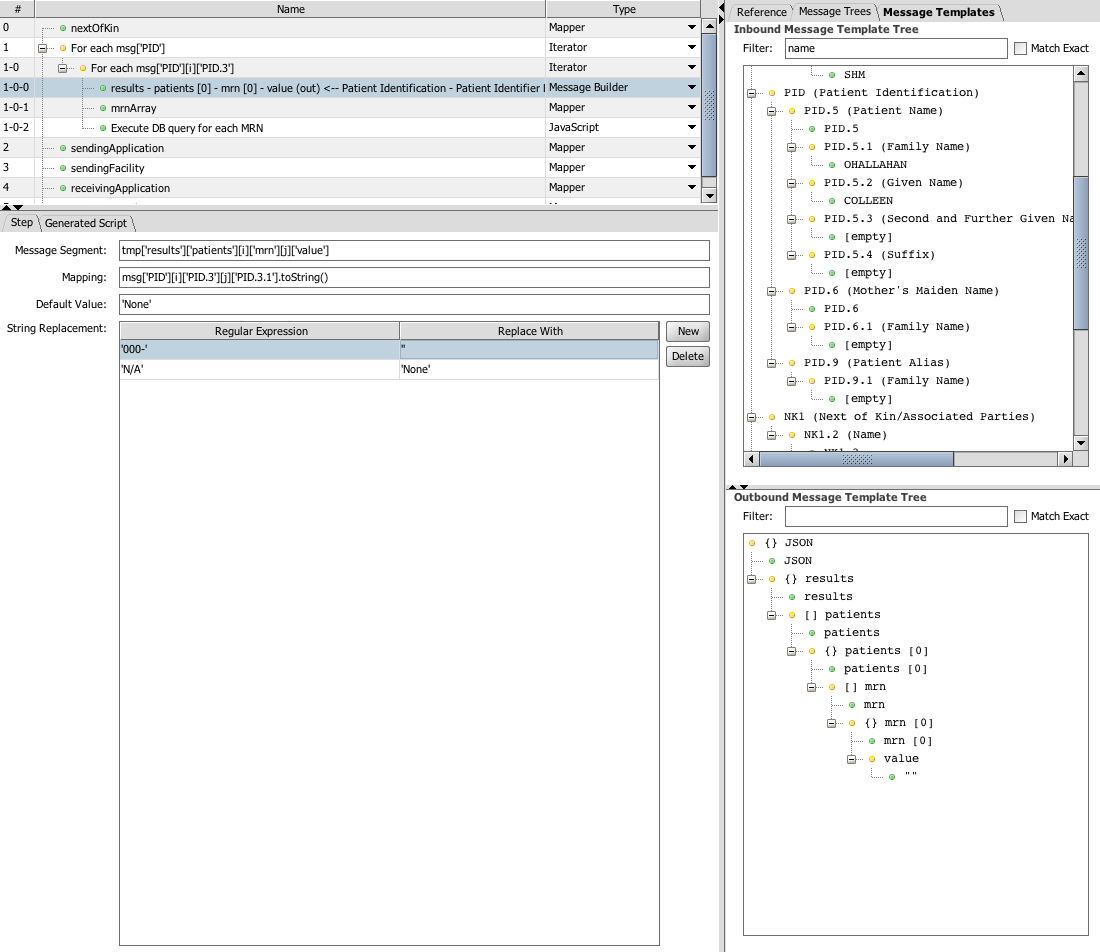Enable Match Exact for the inbound filter
Viewport: 1100px width, 952px height.
[x=1020, y=48]
